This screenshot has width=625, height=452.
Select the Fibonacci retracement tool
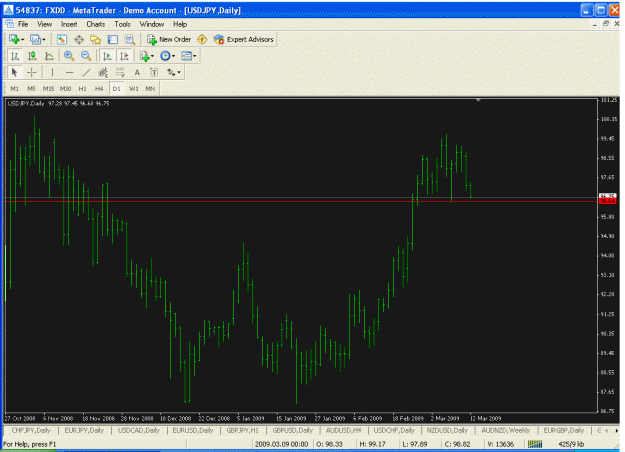120,73
